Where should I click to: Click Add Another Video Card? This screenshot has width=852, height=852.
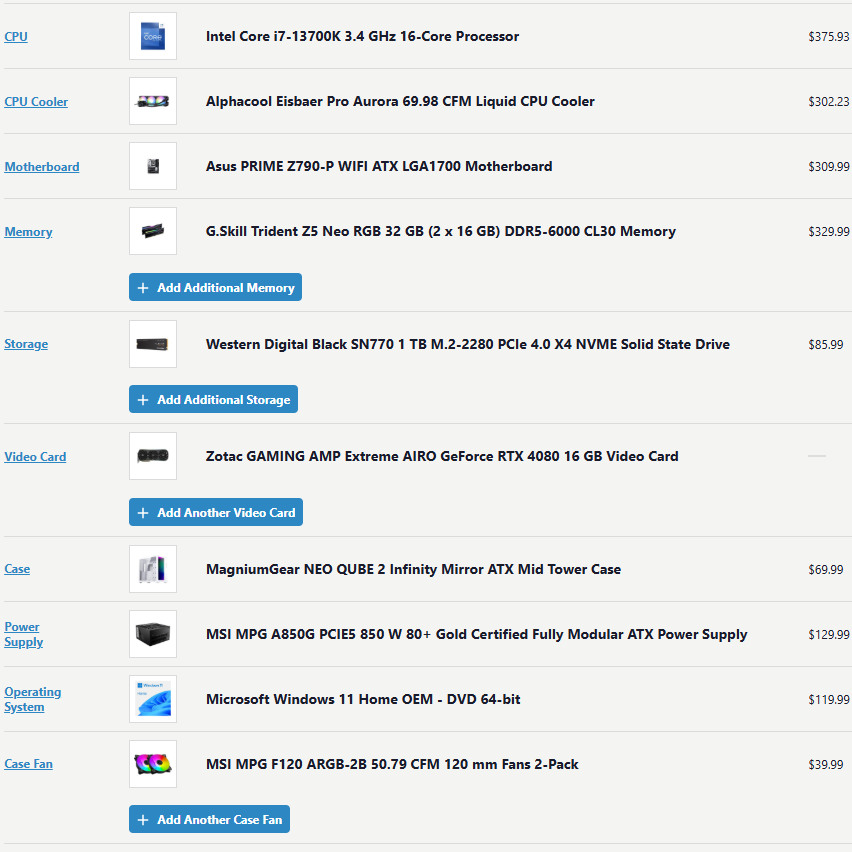click(x=215, y=512)
